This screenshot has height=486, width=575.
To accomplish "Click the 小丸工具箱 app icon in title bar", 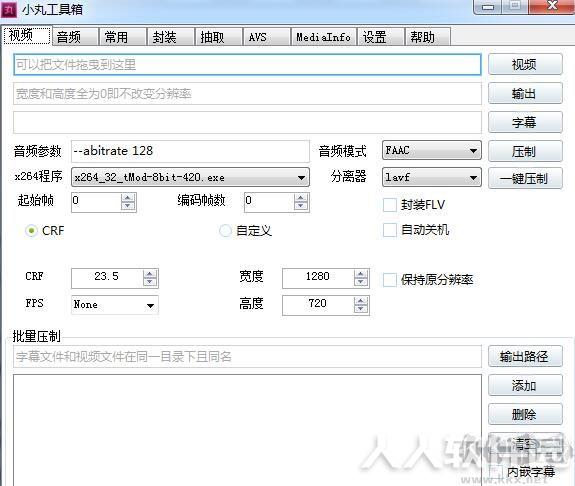I will click(9, 10).
